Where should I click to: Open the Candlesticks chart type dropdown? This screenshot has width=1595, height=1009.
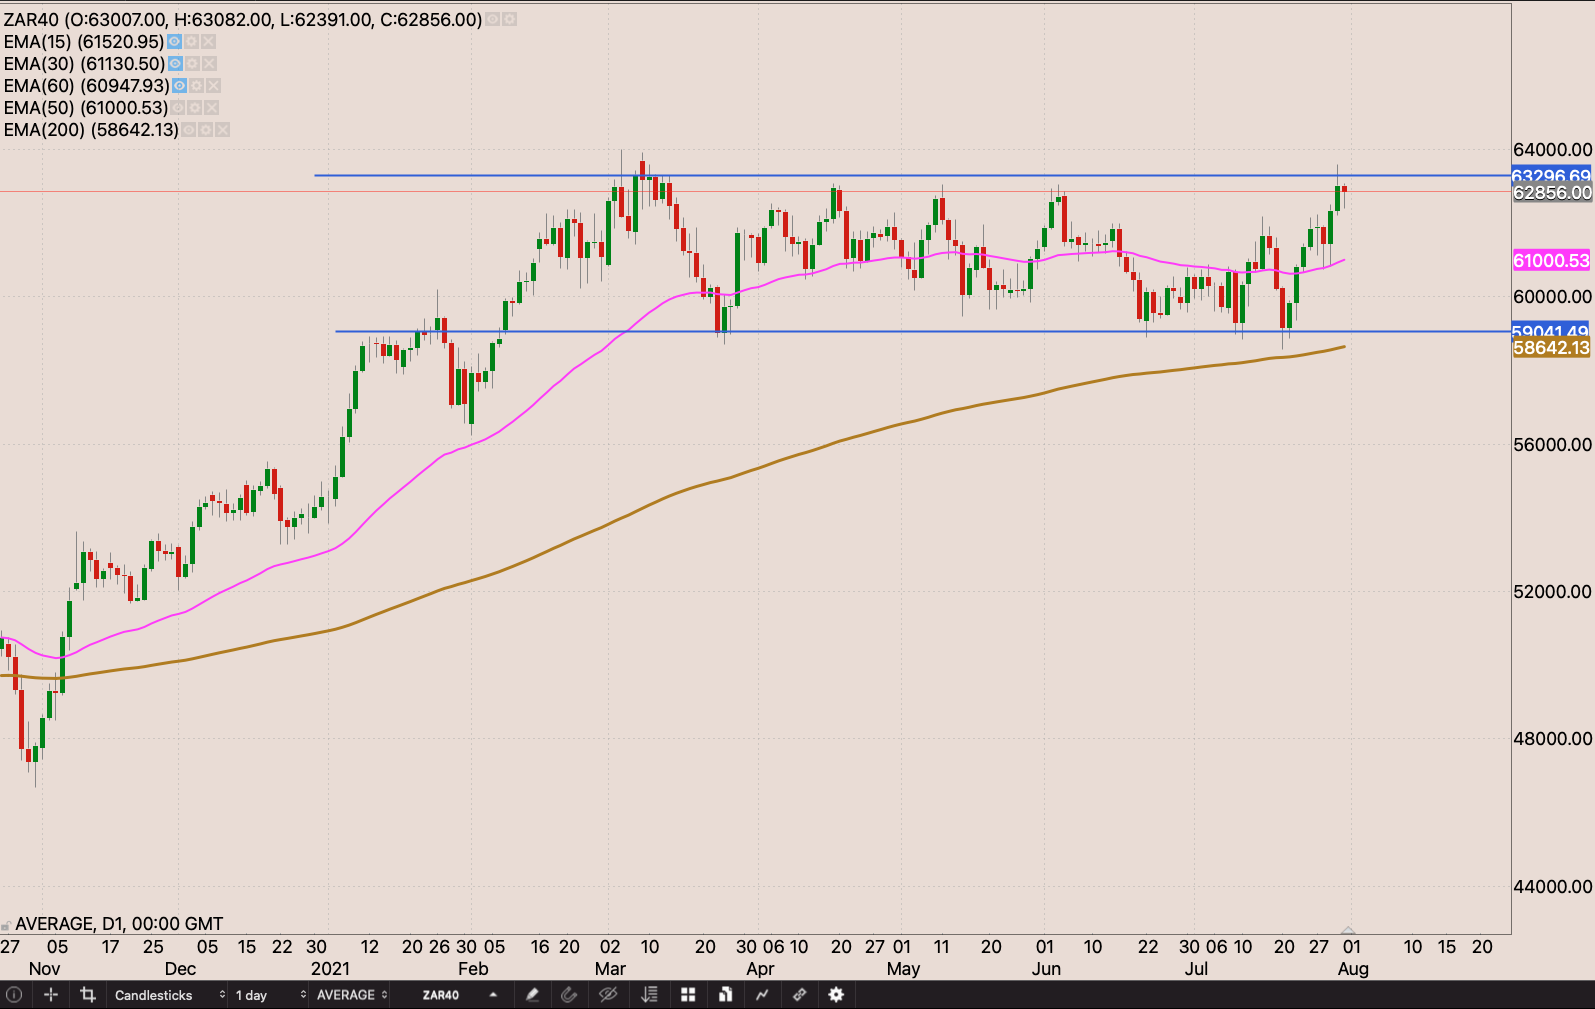point(168,994)
